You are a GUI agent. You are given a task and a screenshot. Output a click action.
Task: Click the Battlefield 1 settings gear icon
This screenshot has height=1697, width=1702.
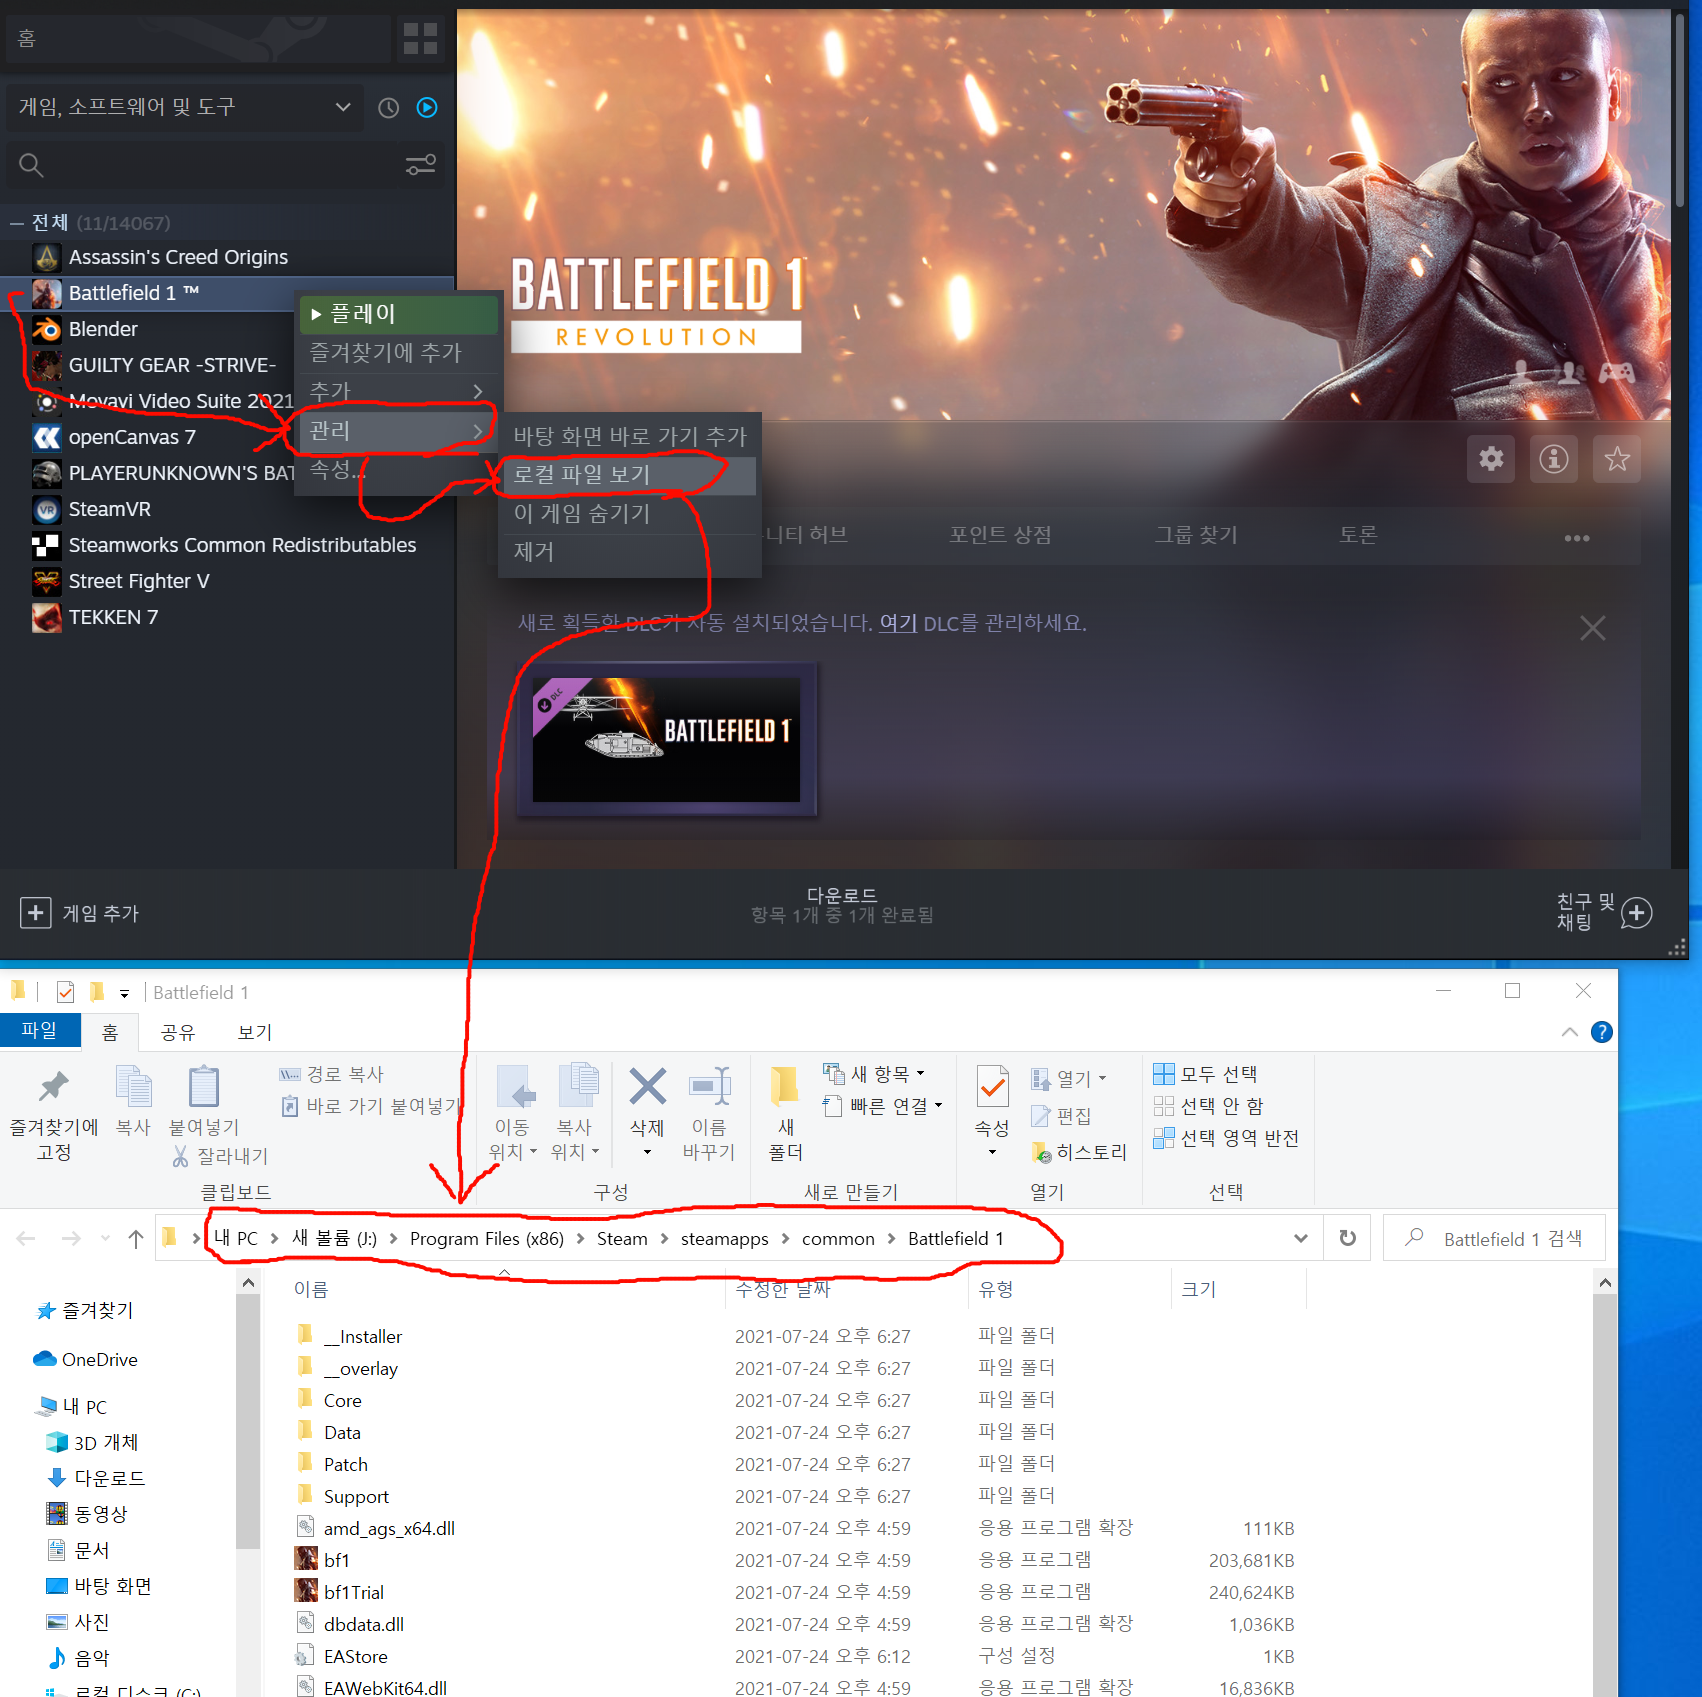(1491, 459)
